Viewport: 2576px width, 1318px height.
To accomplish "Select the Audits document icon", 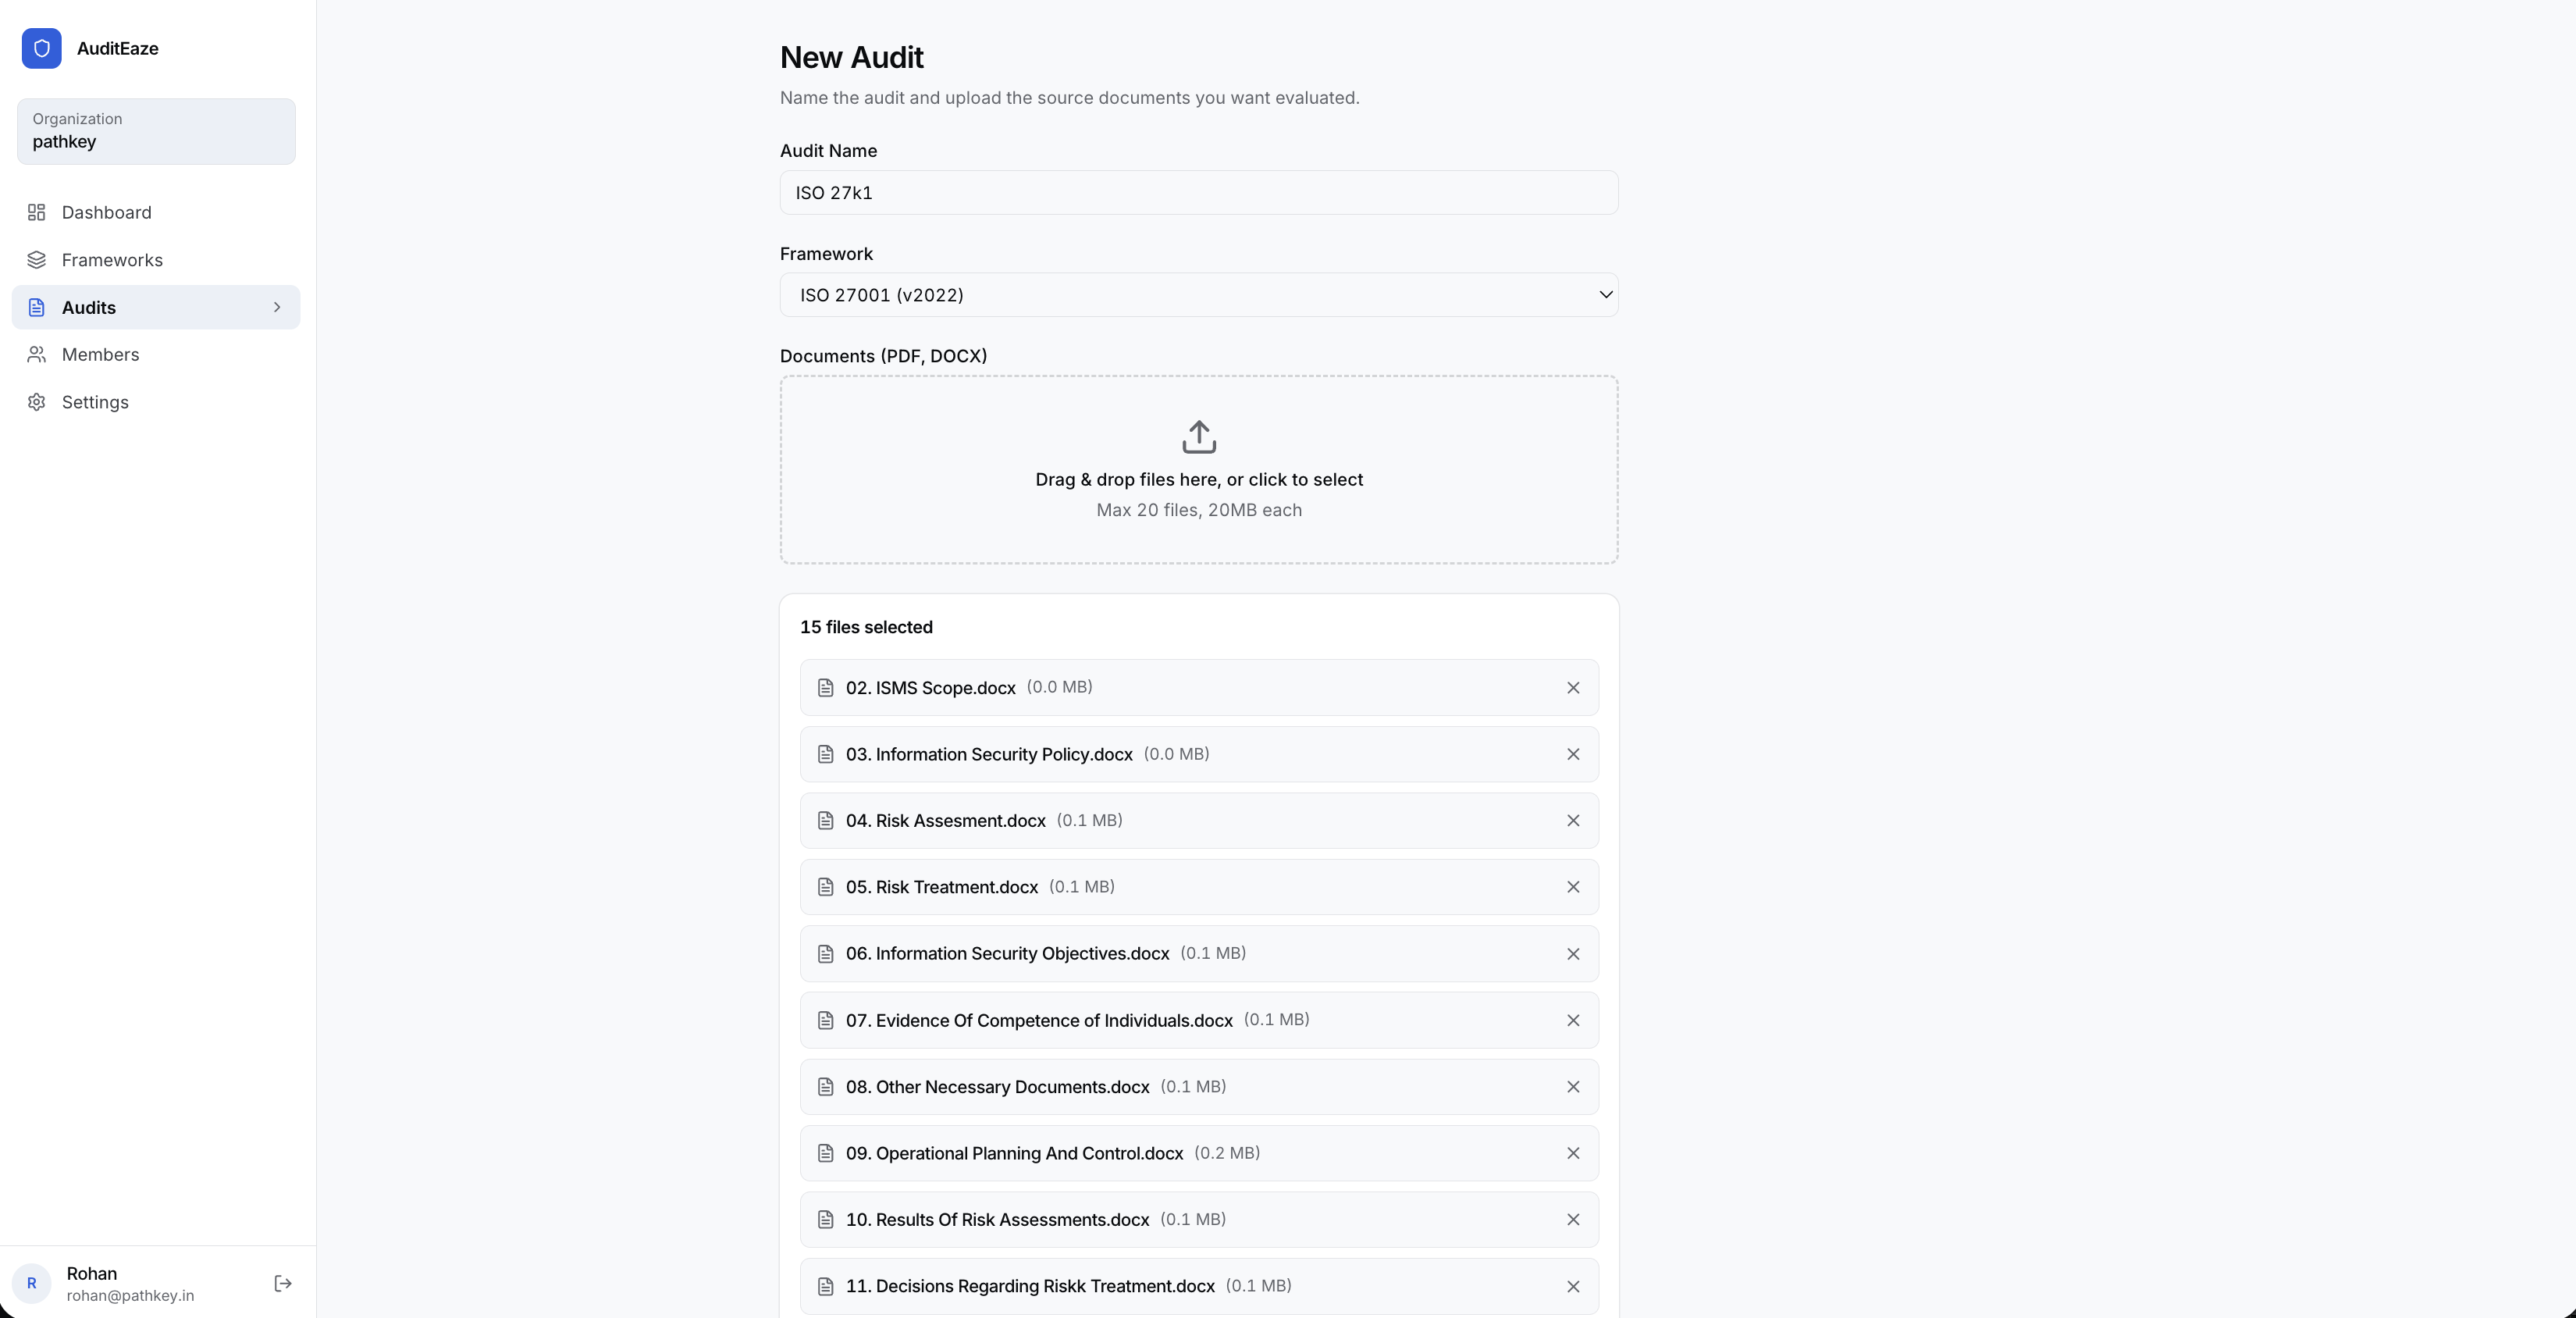I will coord(37,307).
